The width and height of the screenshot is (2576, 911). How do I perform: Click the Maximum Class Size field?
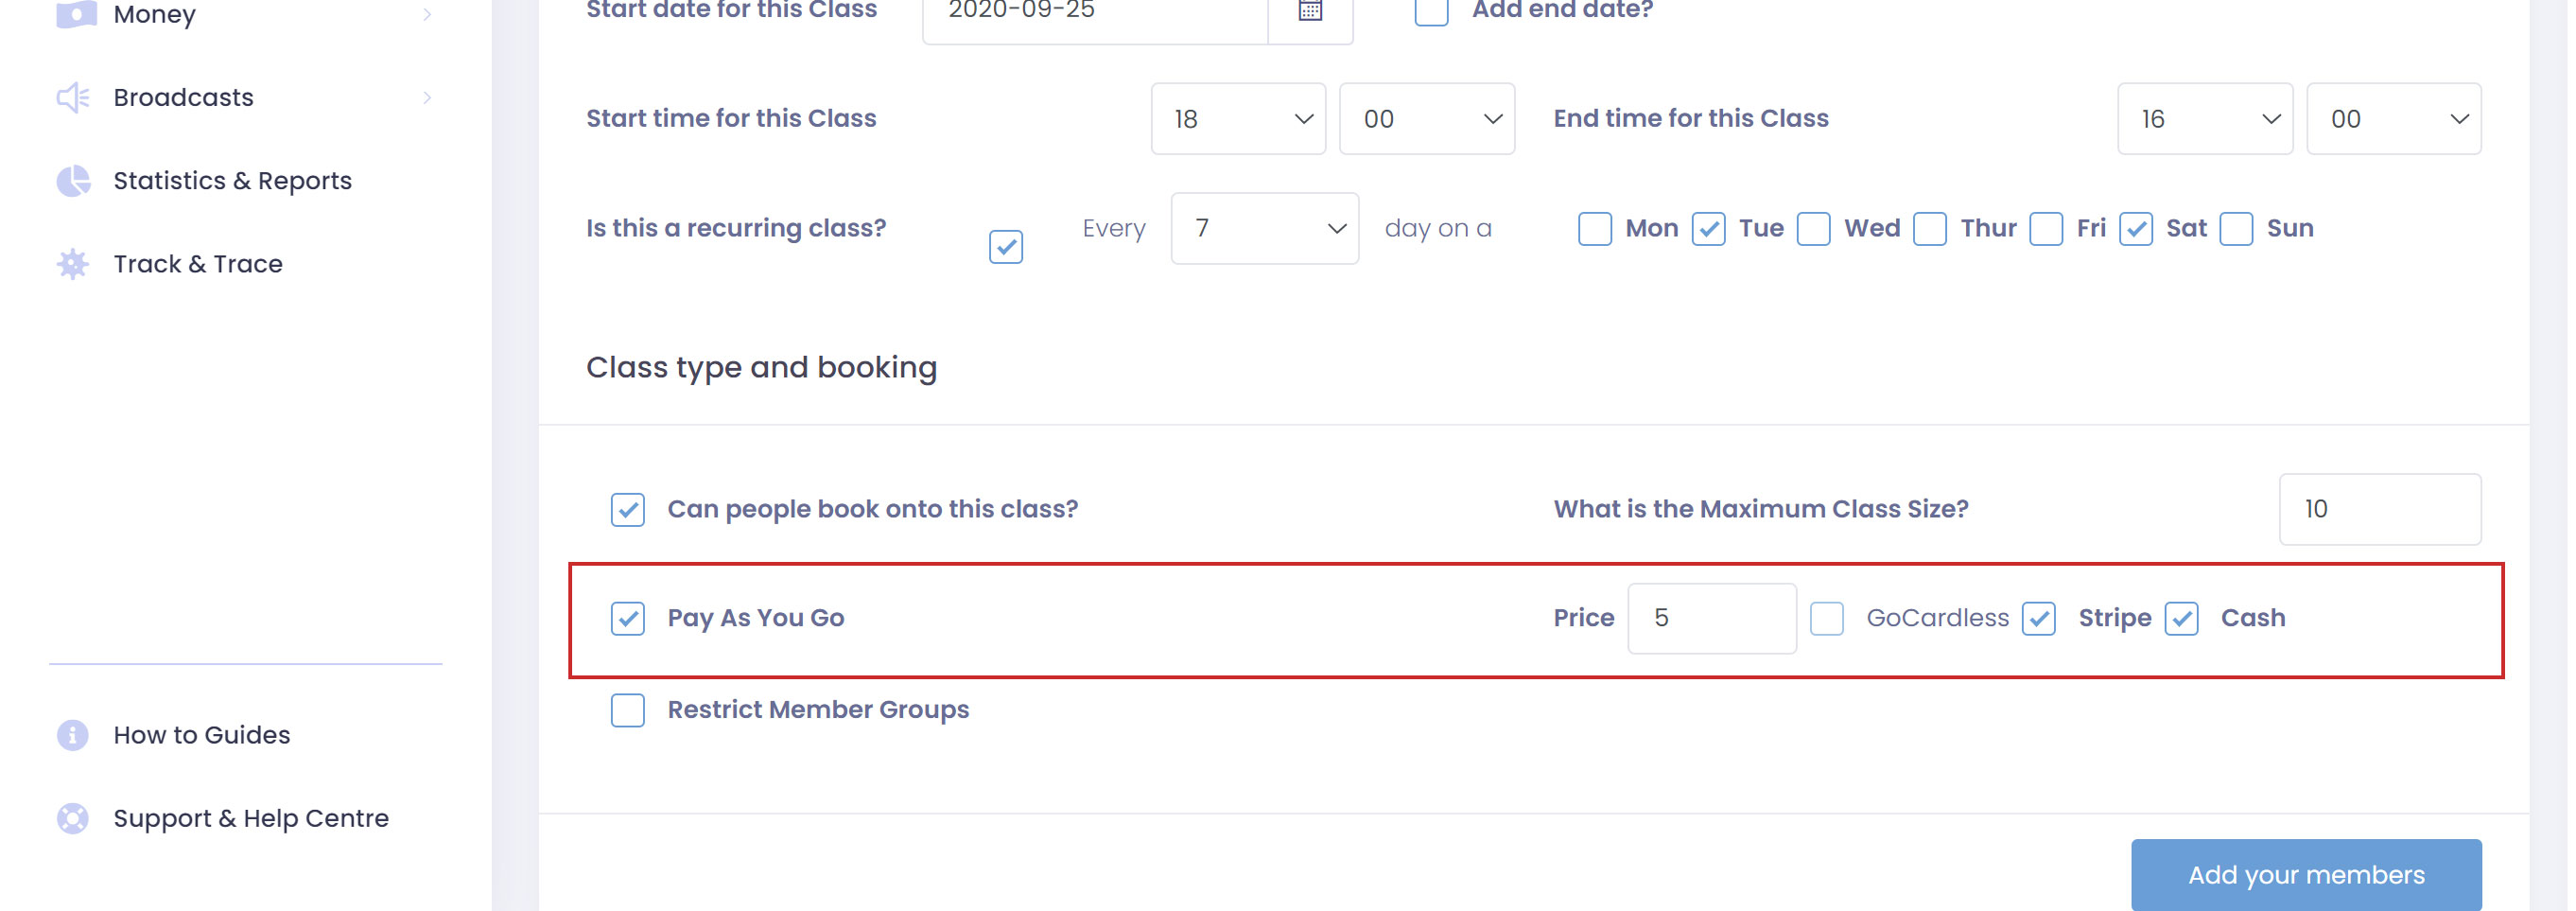coord(2378,509)
